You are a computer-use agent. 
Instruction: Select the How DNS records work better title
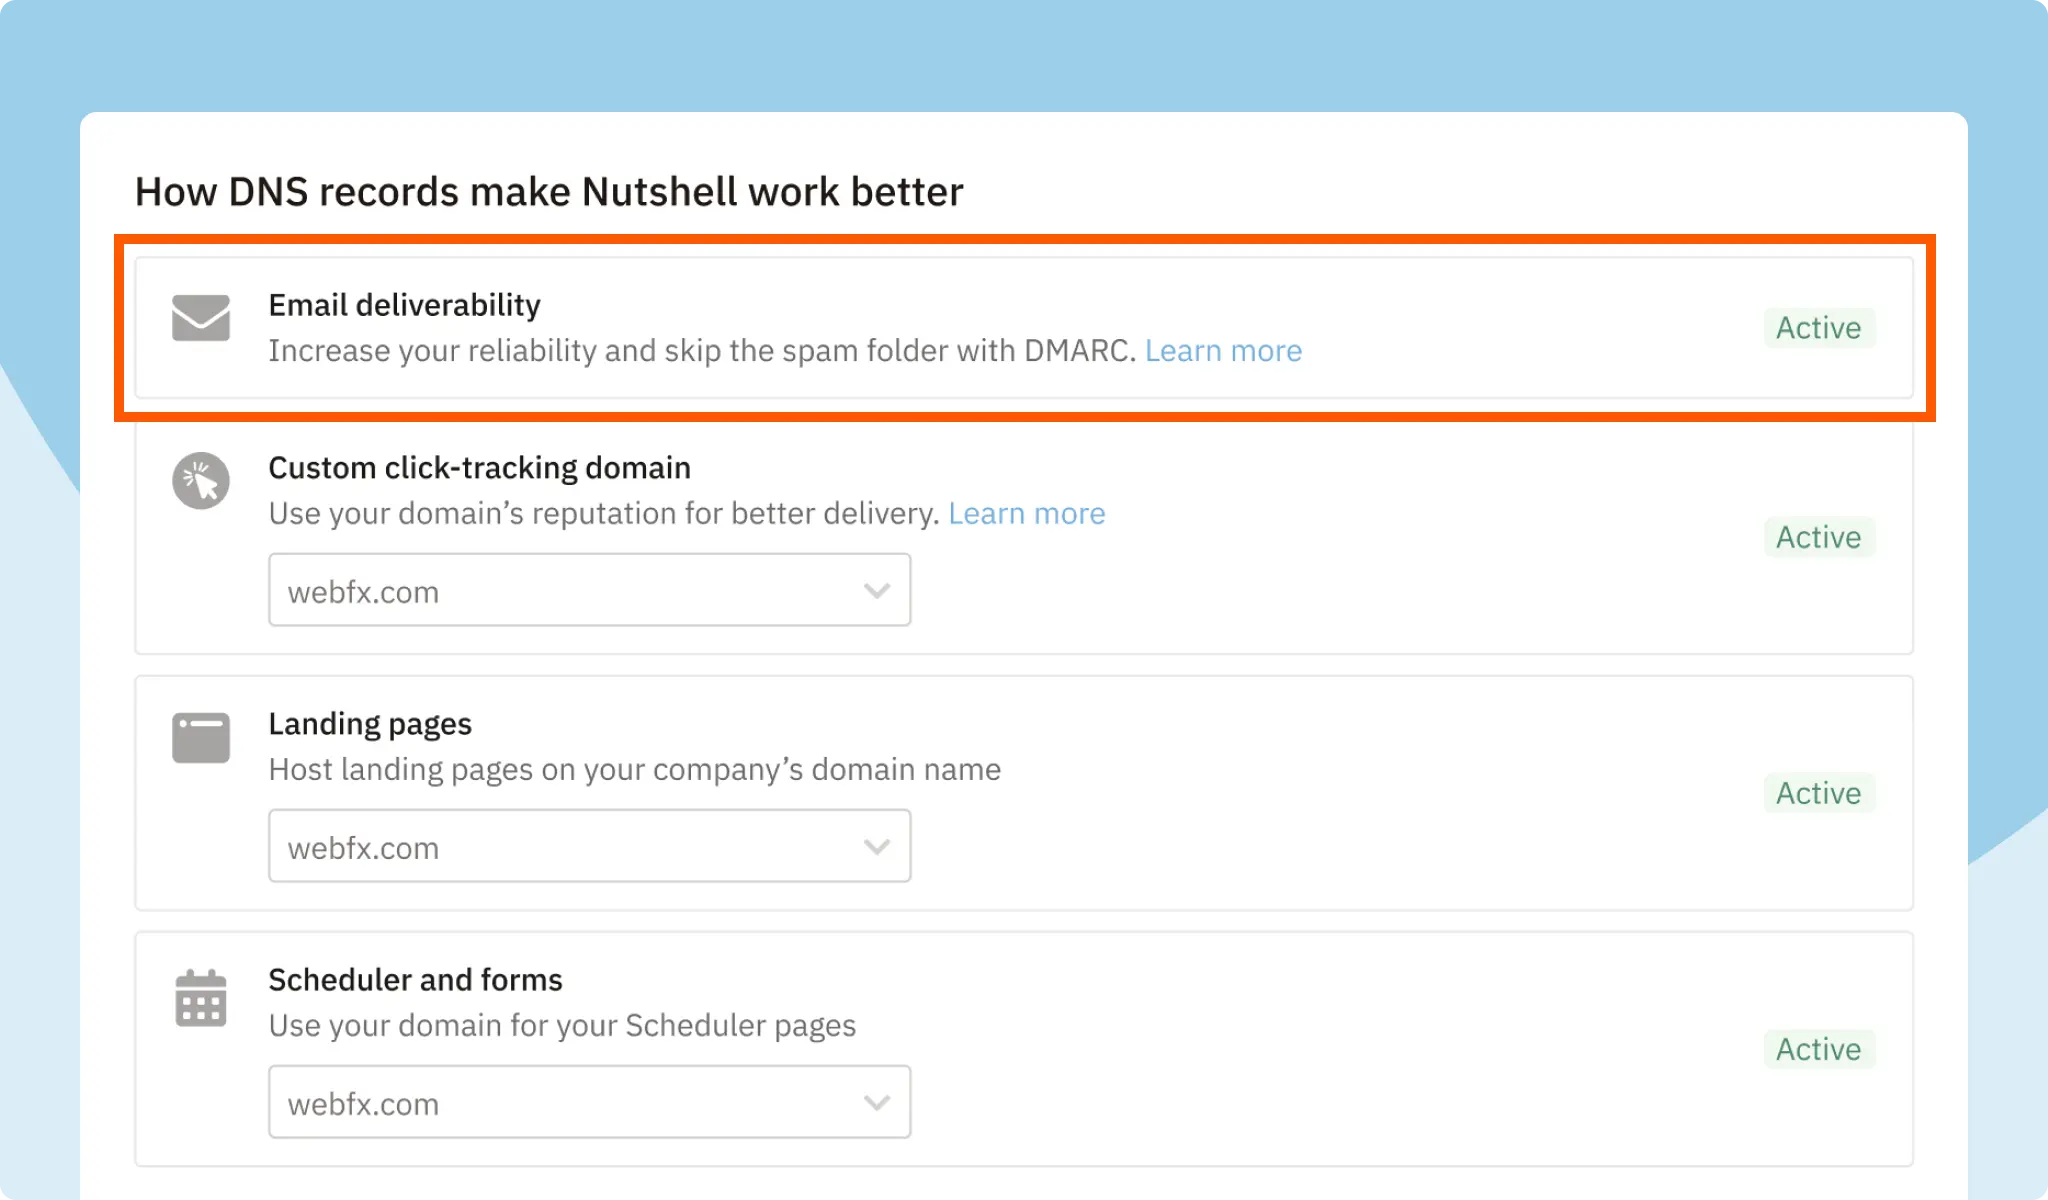tap(549, 191)
